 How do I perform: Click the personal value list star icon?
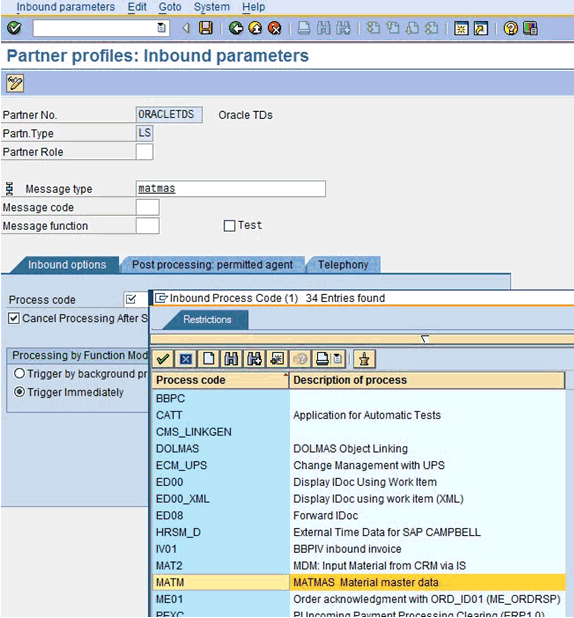[x=277, y=359]
